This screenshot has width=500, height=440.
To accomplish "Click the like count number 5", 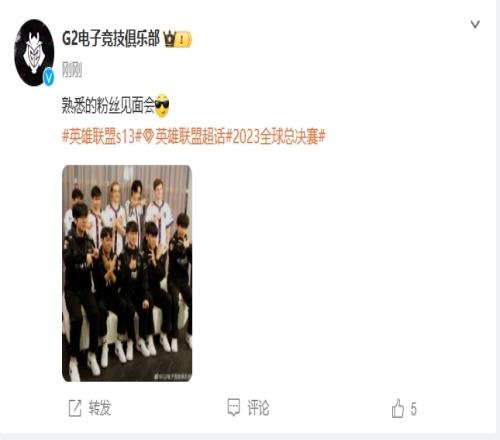I will pos(413,409).
